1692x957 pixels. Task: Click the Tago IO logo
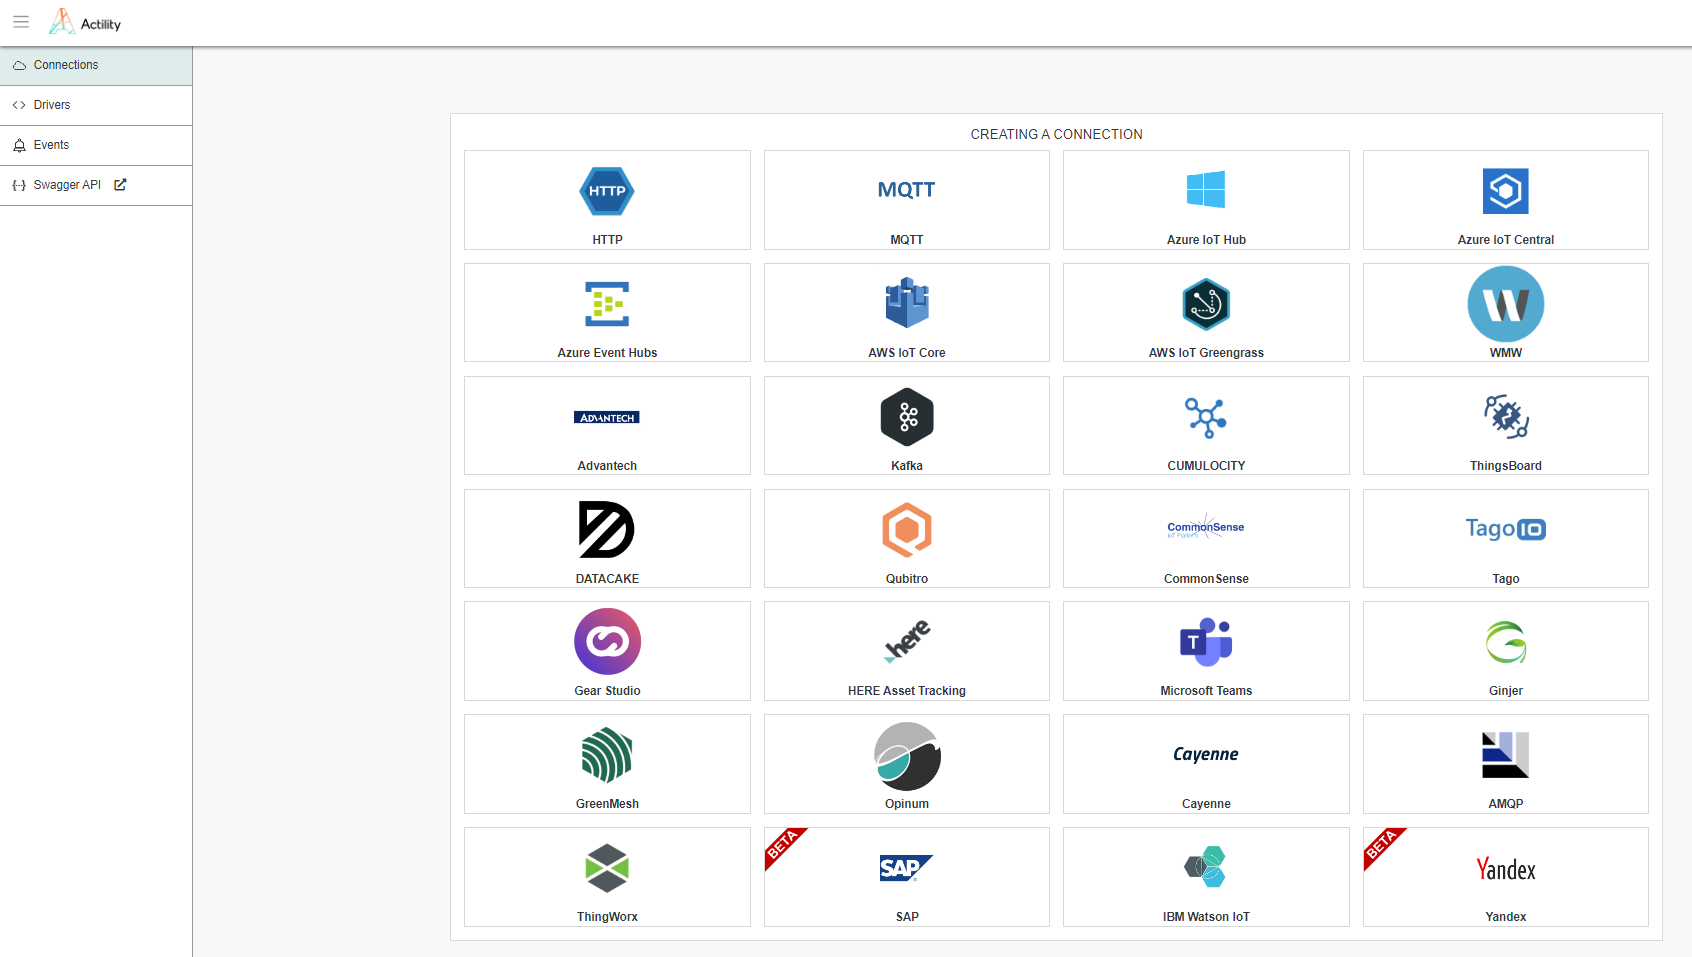pos(1506,529)
